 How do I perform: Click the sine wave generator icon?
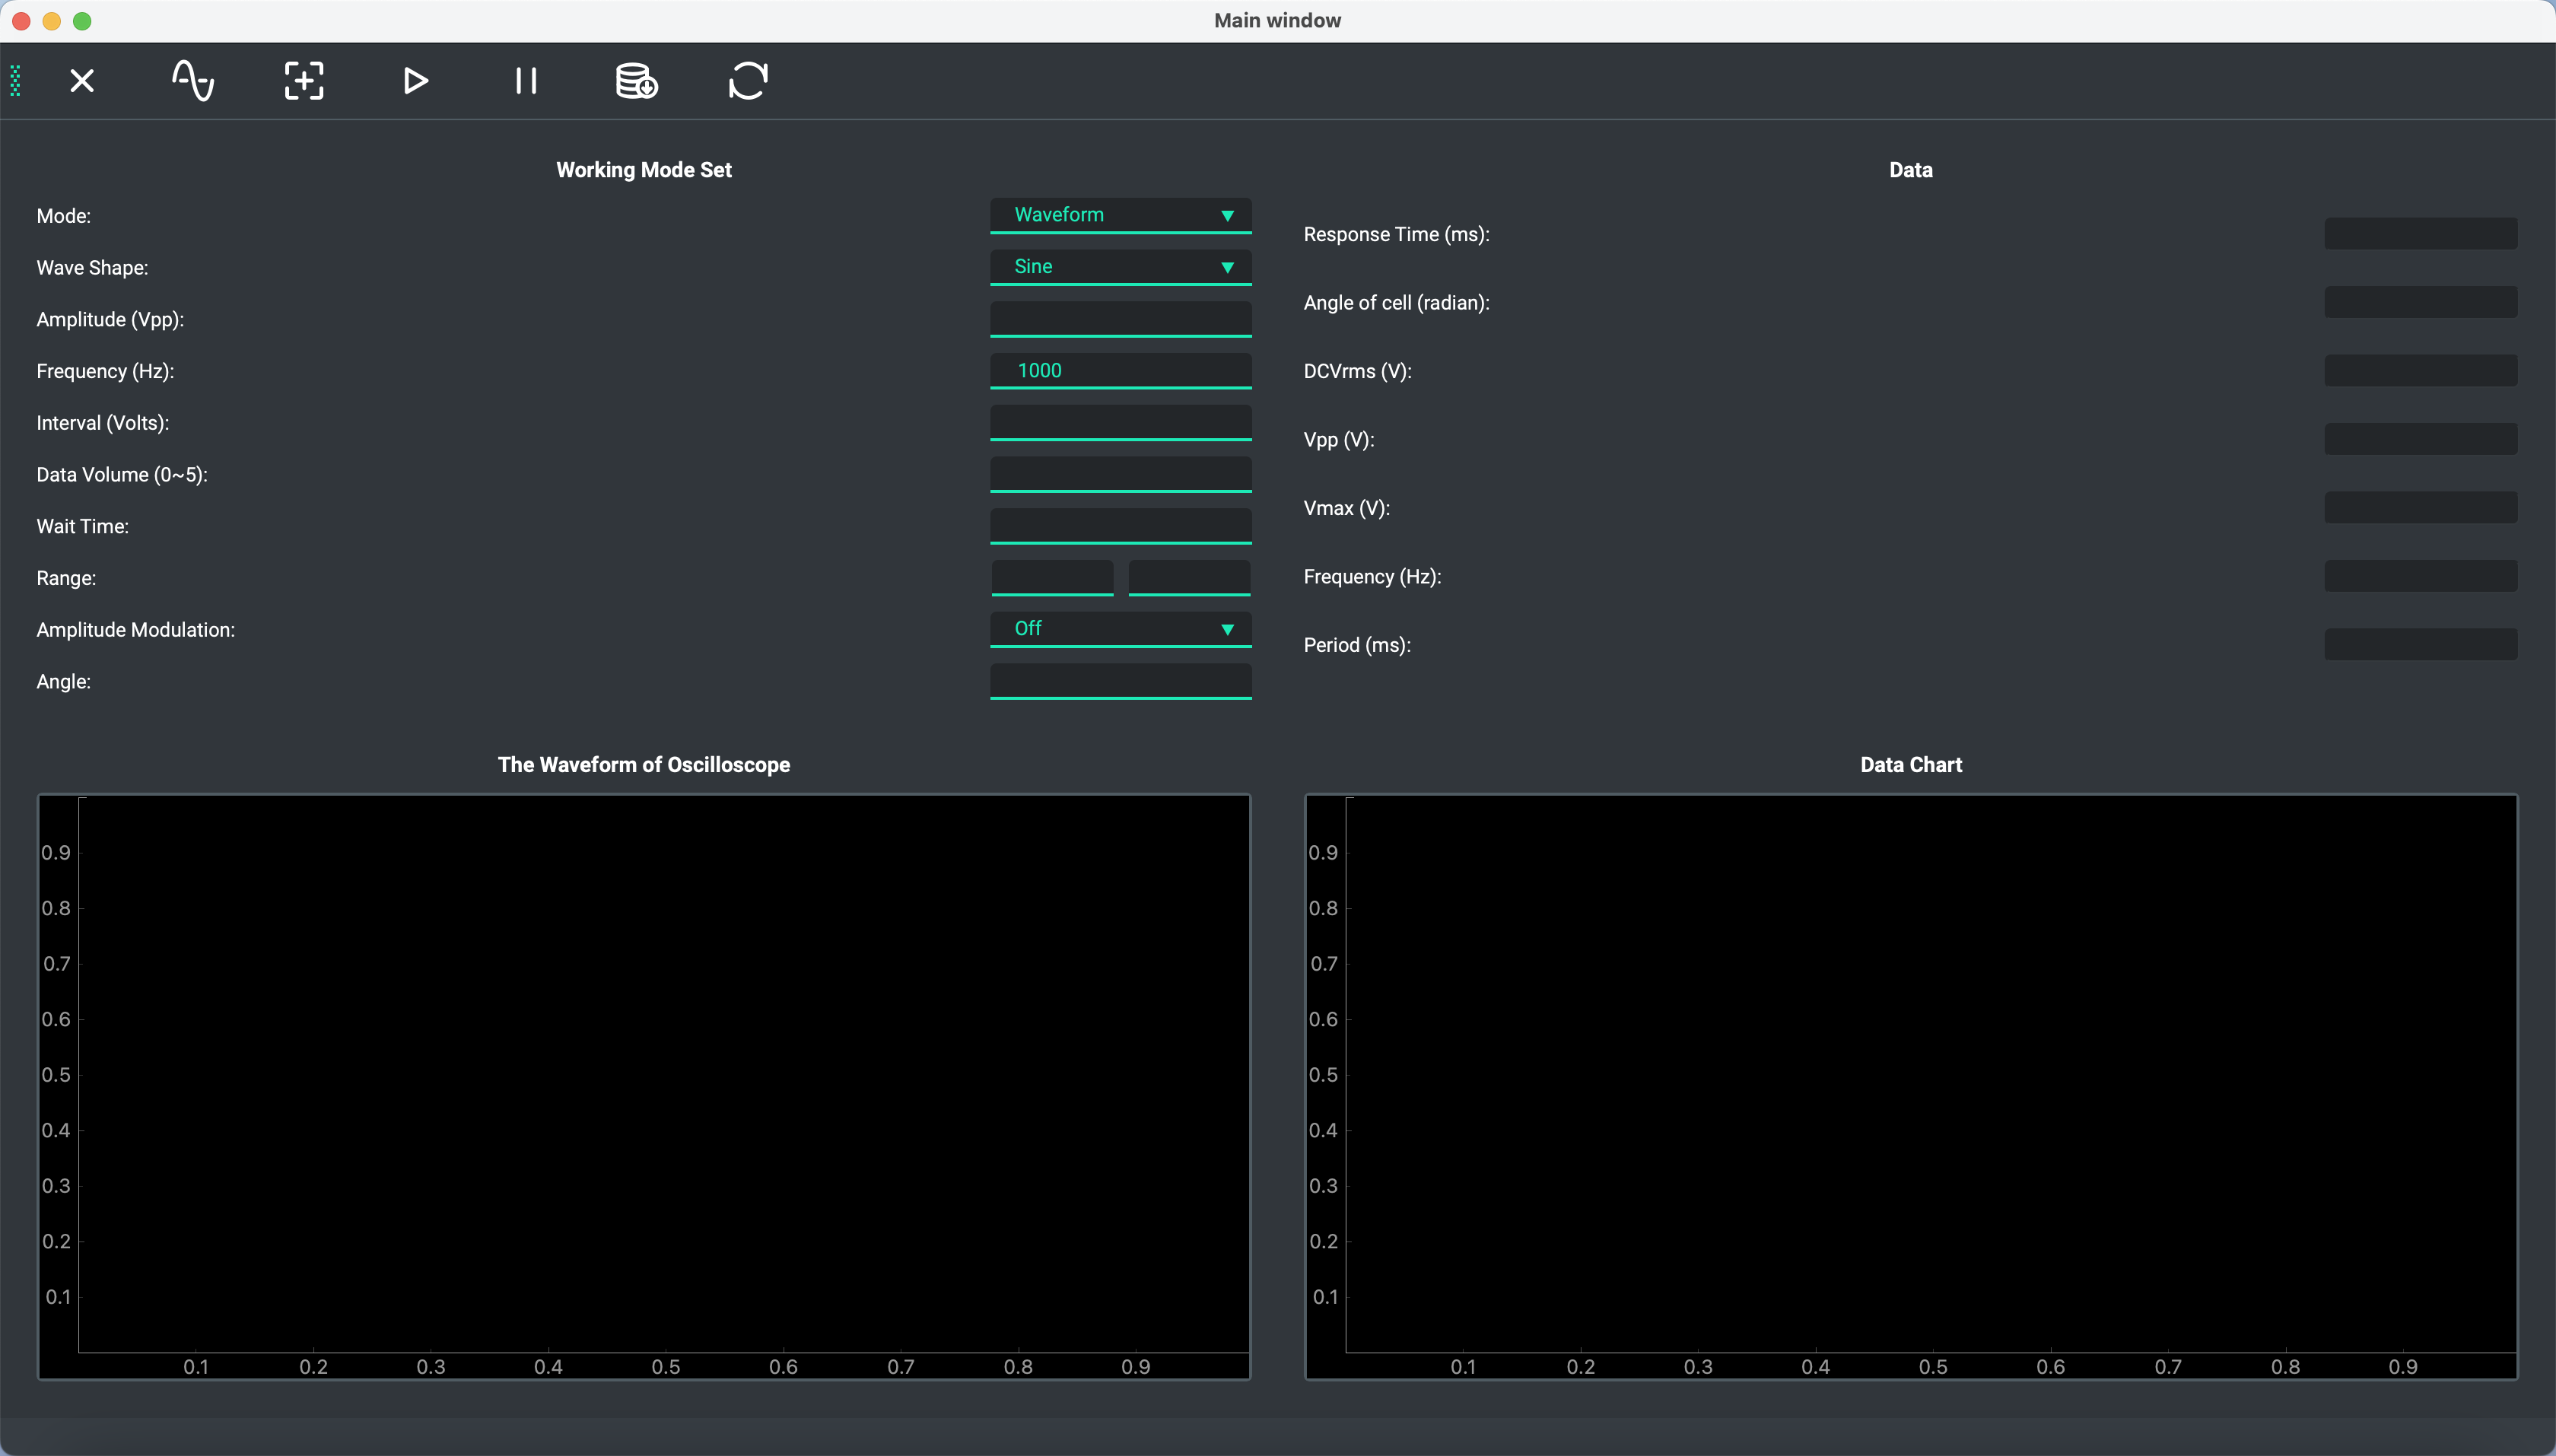pos(193,81)
